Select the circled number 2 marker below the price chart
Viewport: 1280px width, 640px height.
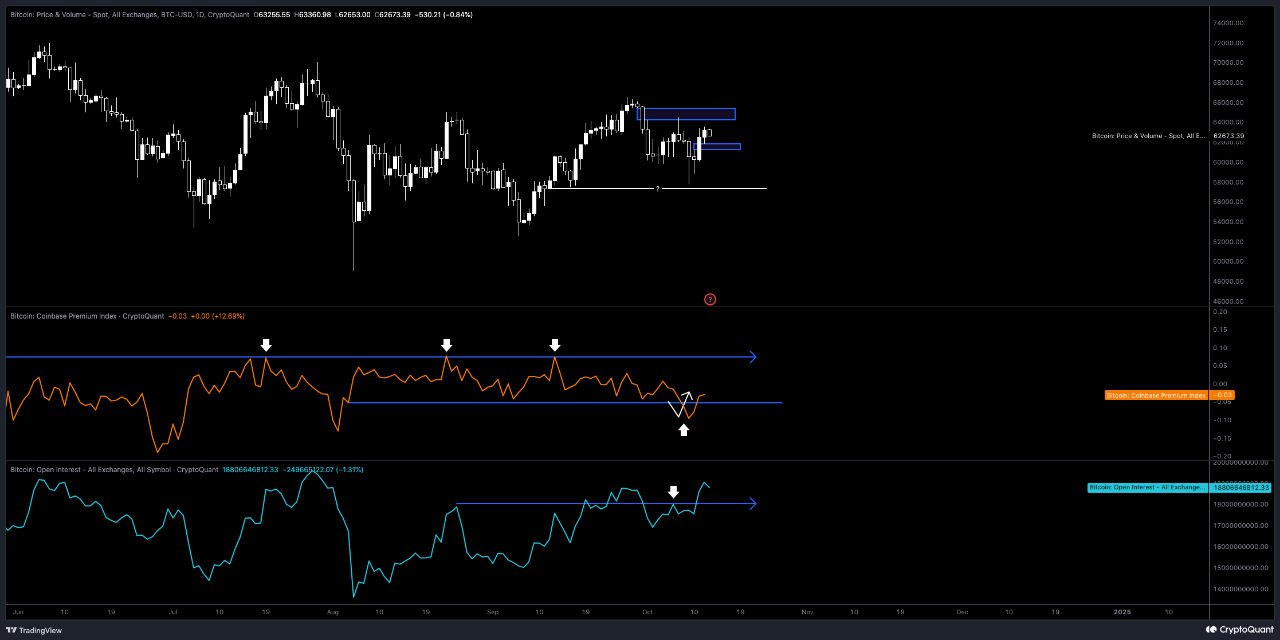pyautogui.click(x=710, y=299)
